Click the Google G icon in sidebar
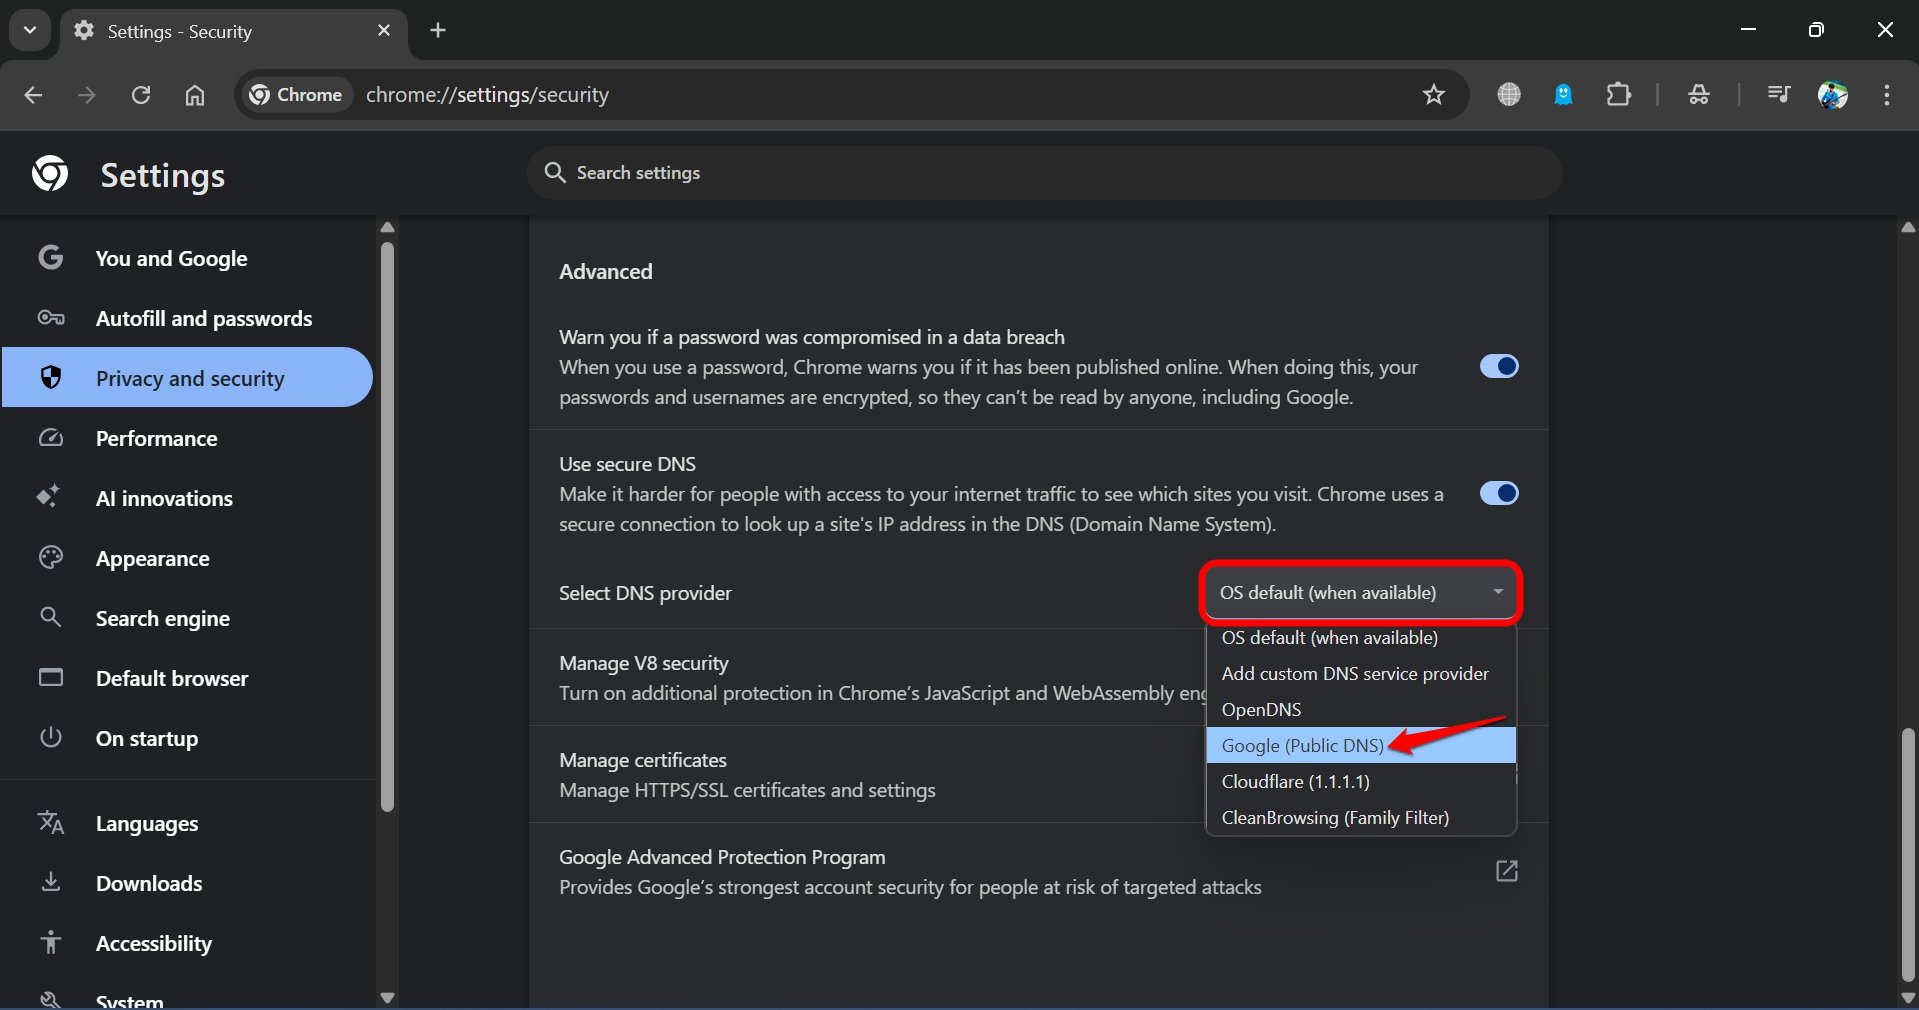This screenshot has height=1010, width=1919. (x=51, y=257)
